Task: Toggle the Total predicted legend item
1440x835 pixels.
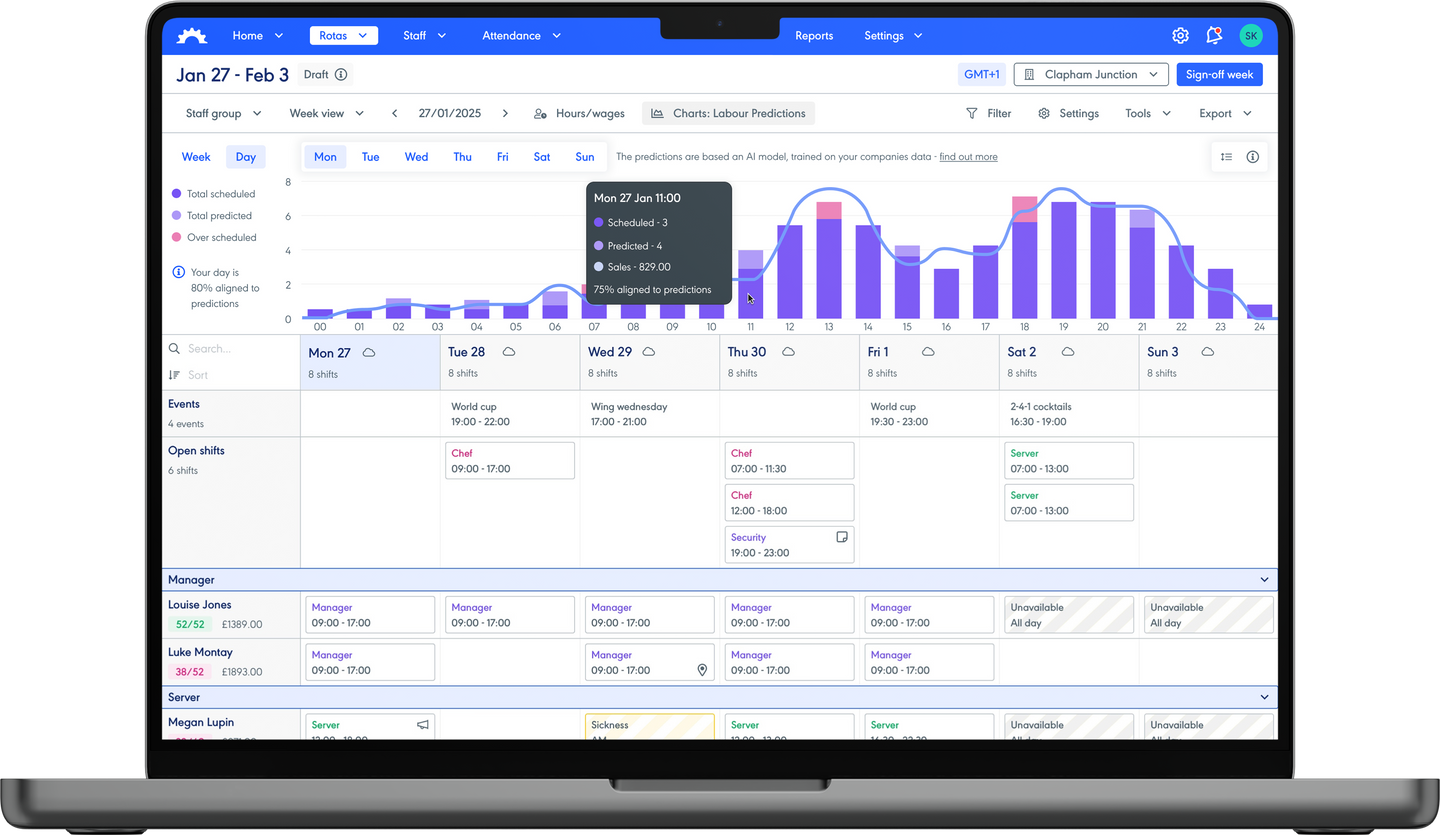Action: (222, 215)
